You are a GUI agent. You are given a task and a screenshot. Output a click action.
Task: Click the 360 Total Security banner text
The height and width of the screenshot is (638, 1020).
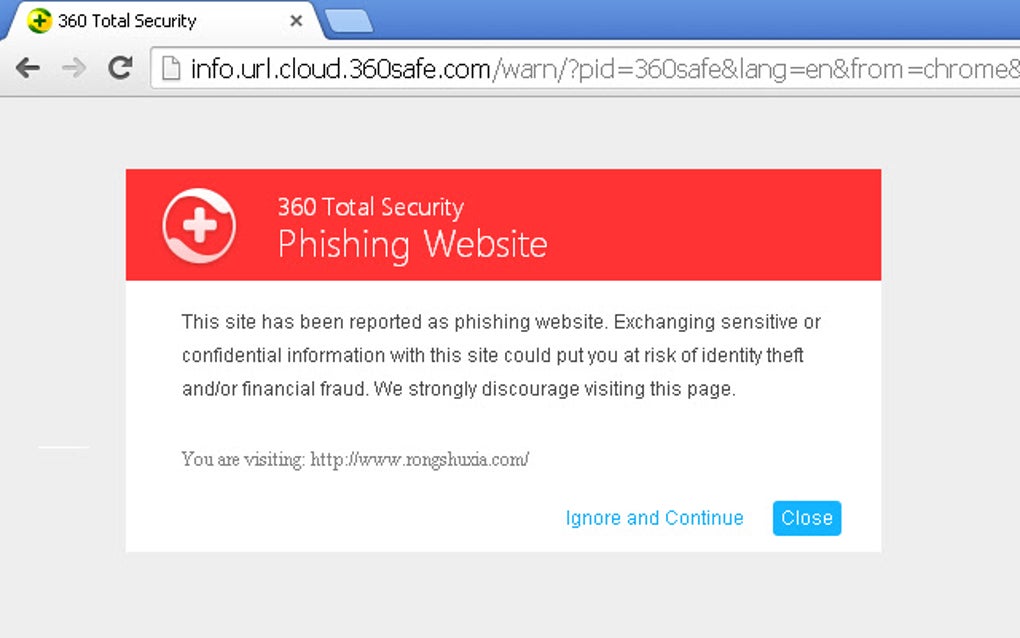[x=370, y=208]
